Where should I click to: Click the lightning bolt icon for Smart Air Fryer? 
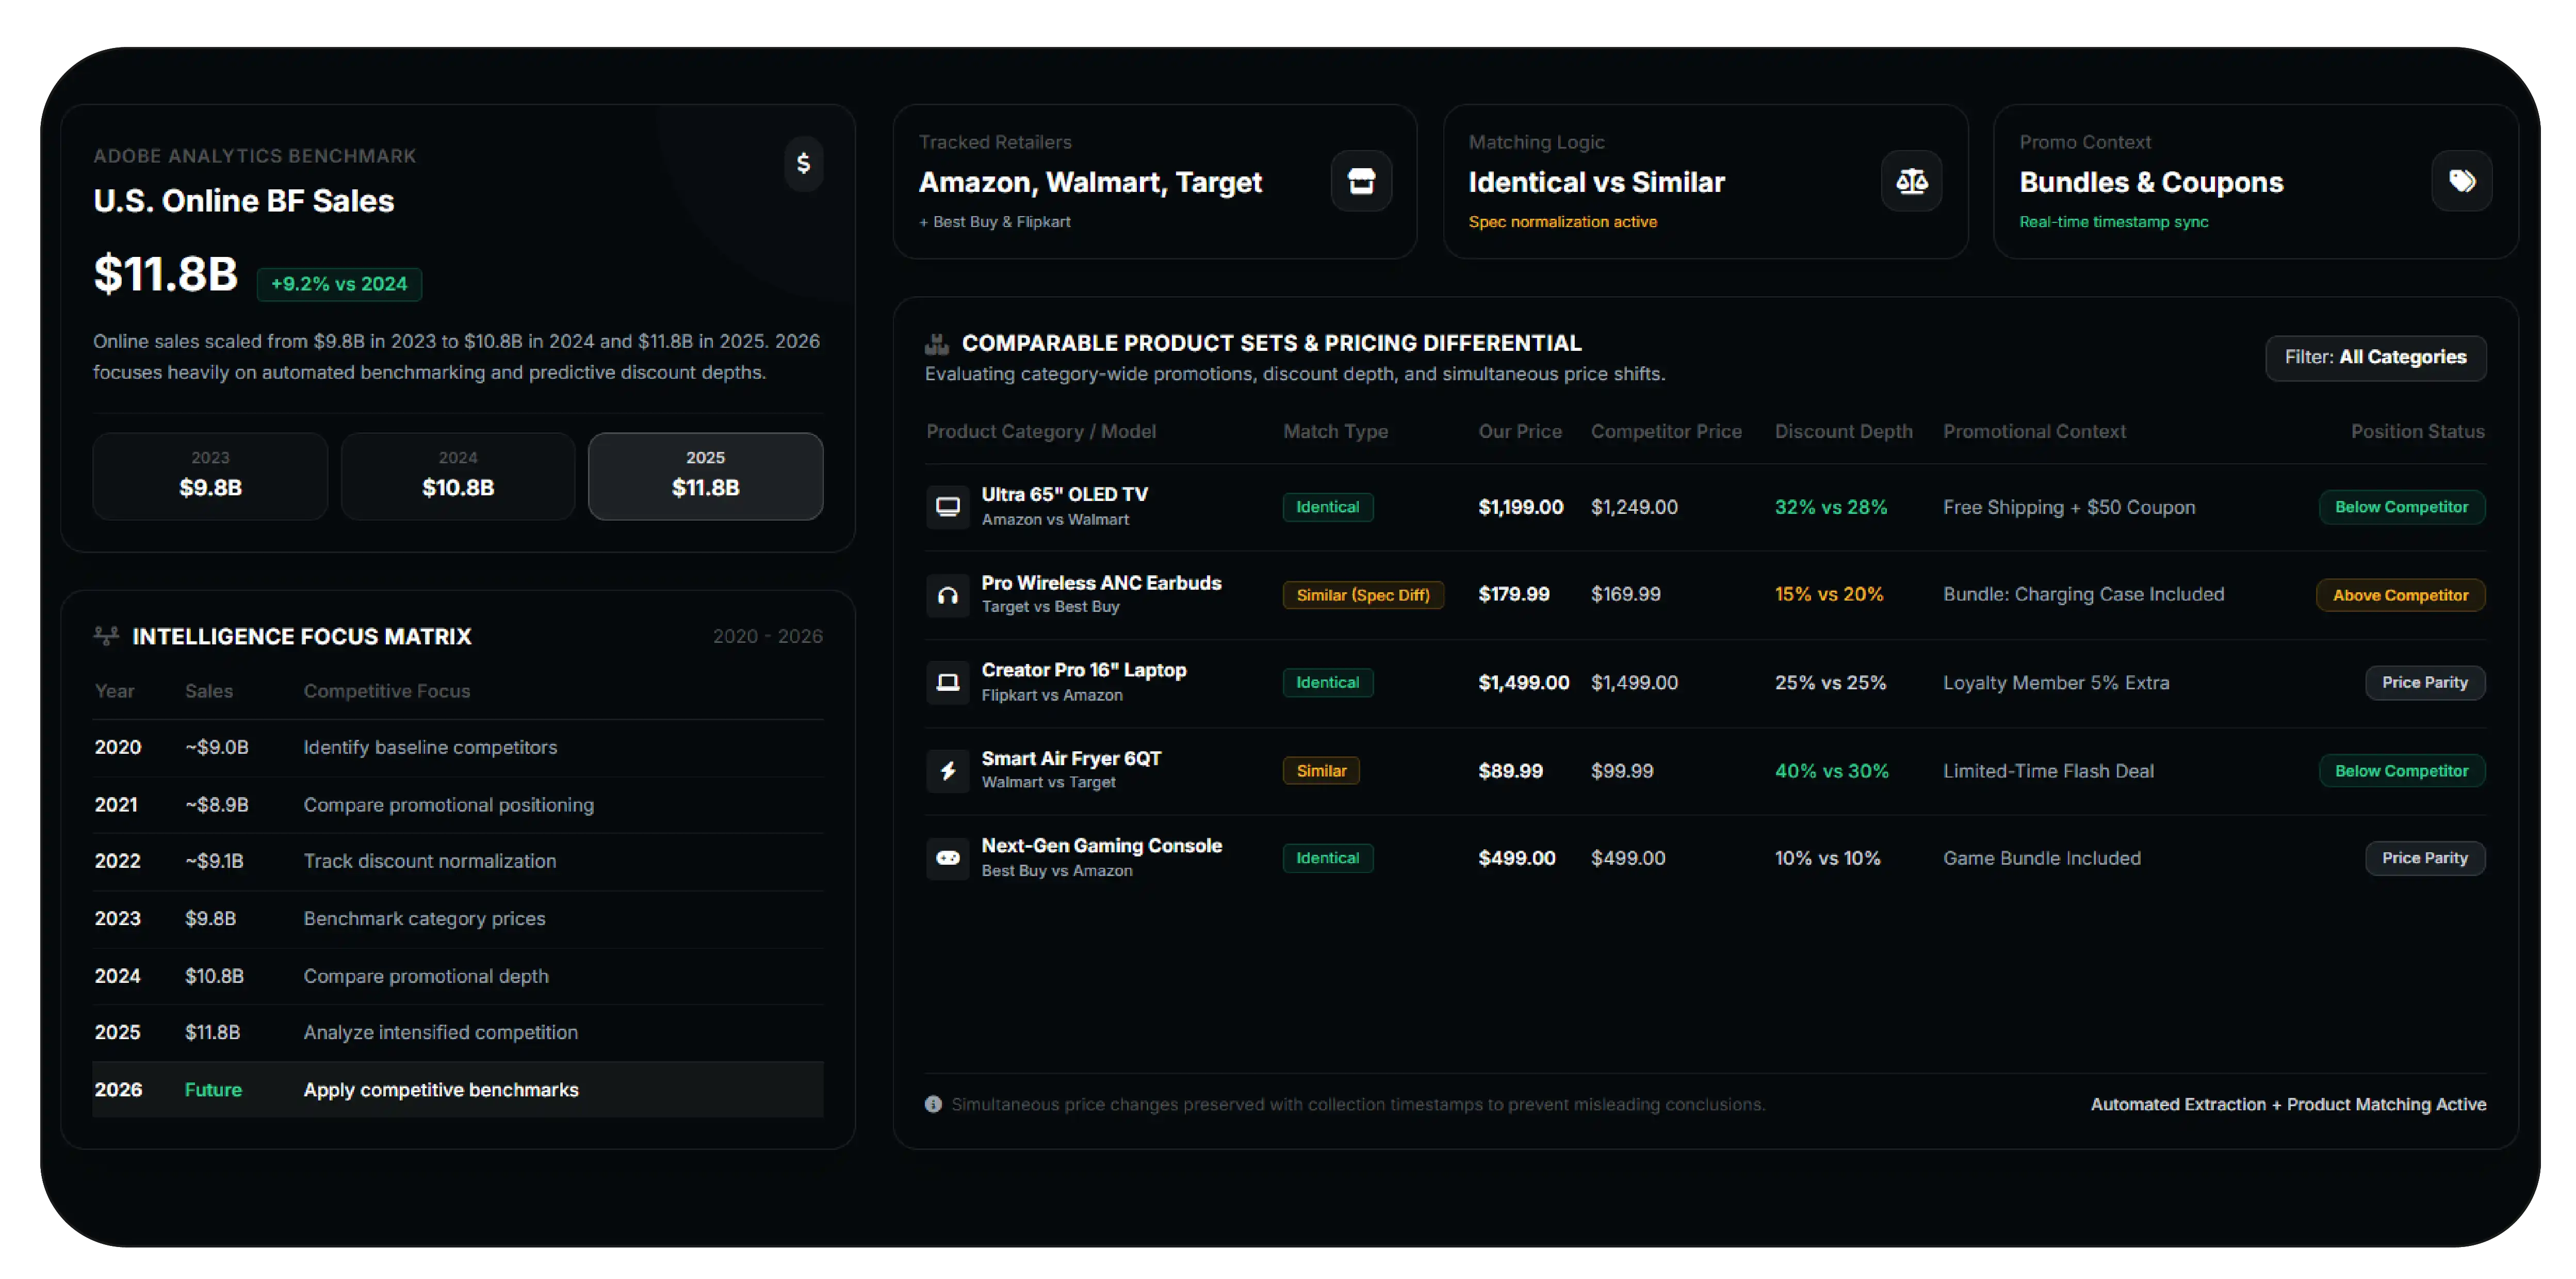click(x=947, y=771)
